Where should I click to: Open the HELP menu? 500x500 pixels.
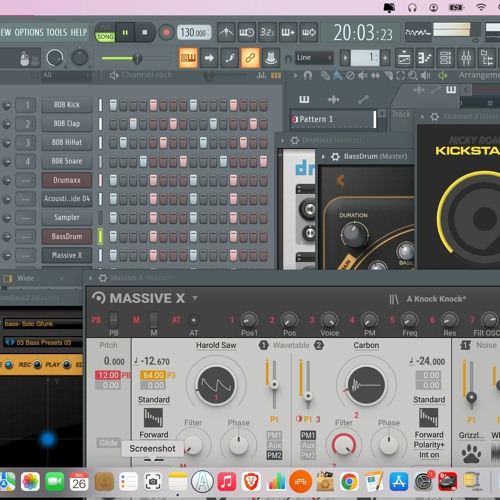(x=78, y=33)
